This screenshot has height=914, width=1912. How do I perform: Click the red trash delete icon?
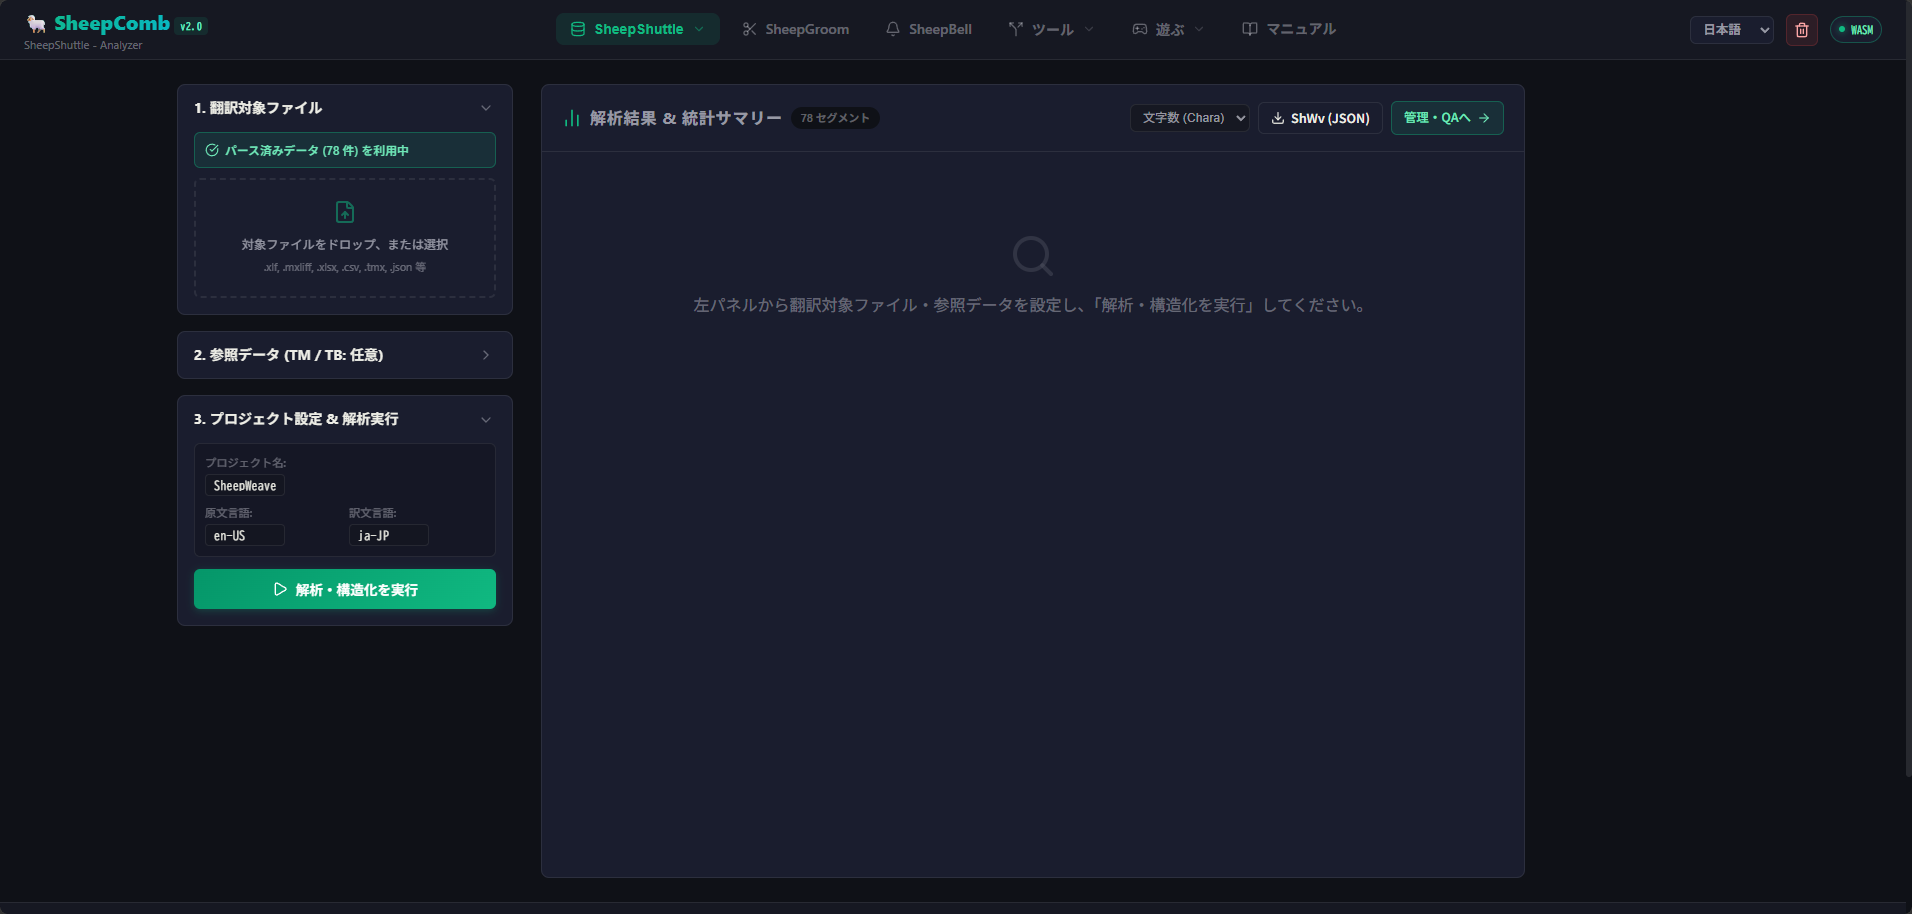point(1802,30)
